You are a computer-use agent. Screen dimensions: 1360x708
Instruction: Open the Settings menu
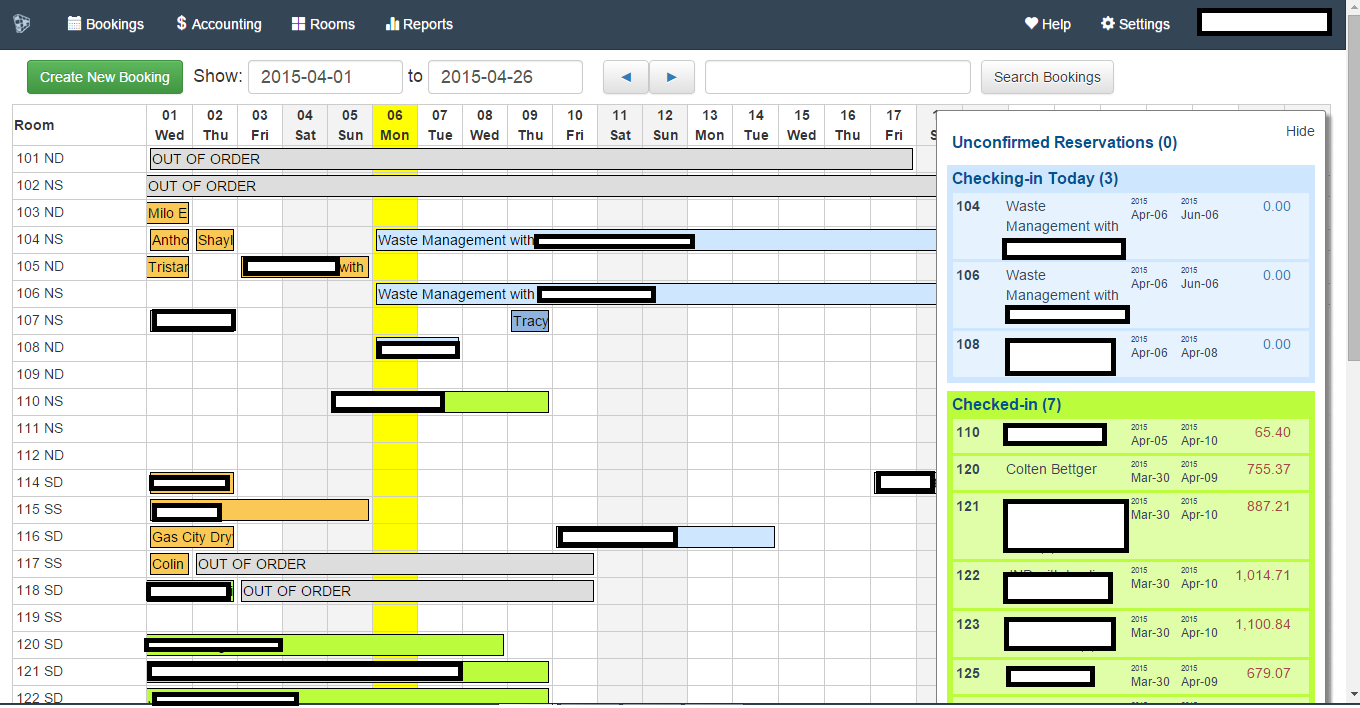point(1135,24)
